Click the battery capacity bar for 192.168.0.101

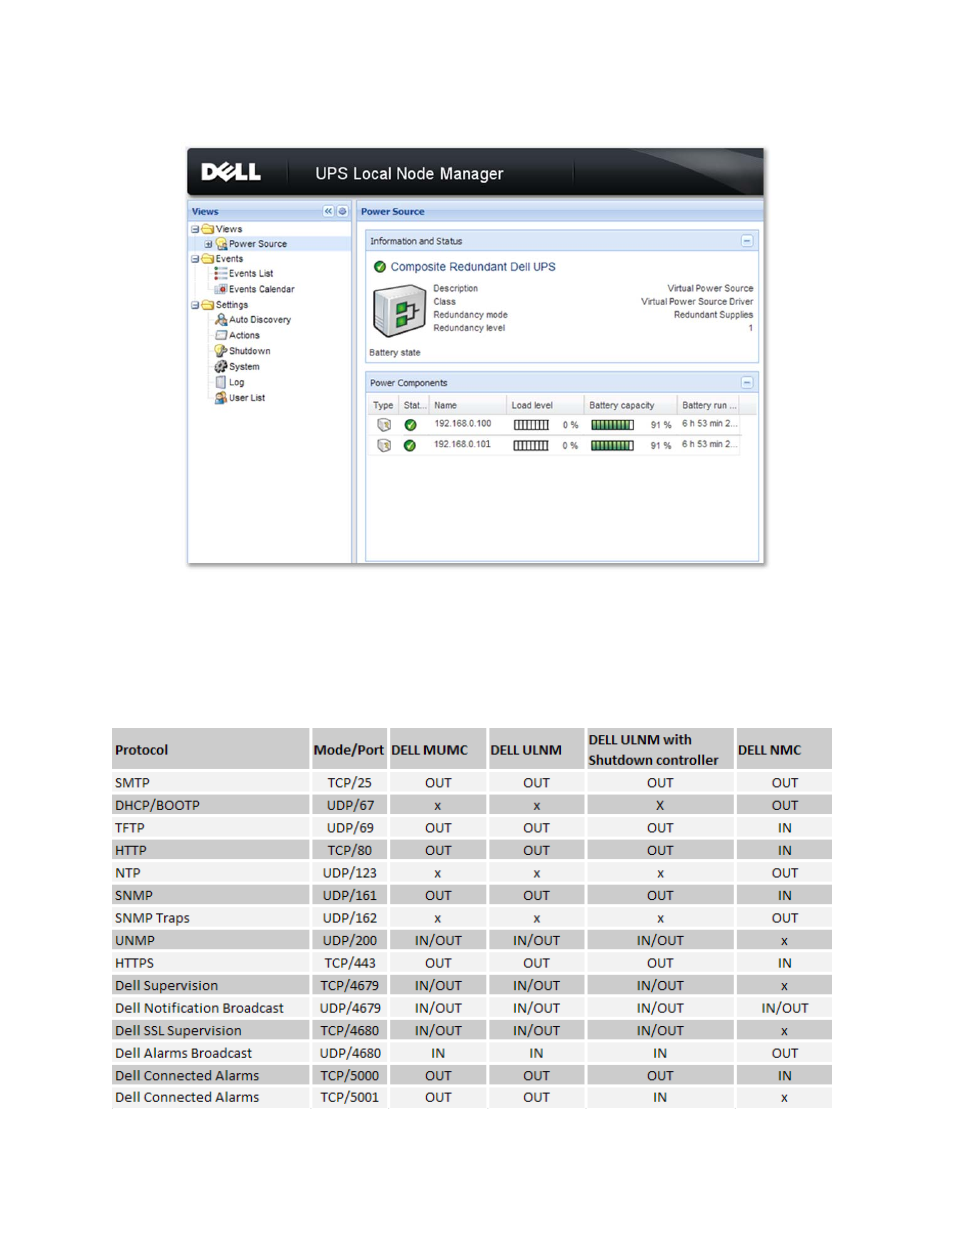tap(612, 446)
